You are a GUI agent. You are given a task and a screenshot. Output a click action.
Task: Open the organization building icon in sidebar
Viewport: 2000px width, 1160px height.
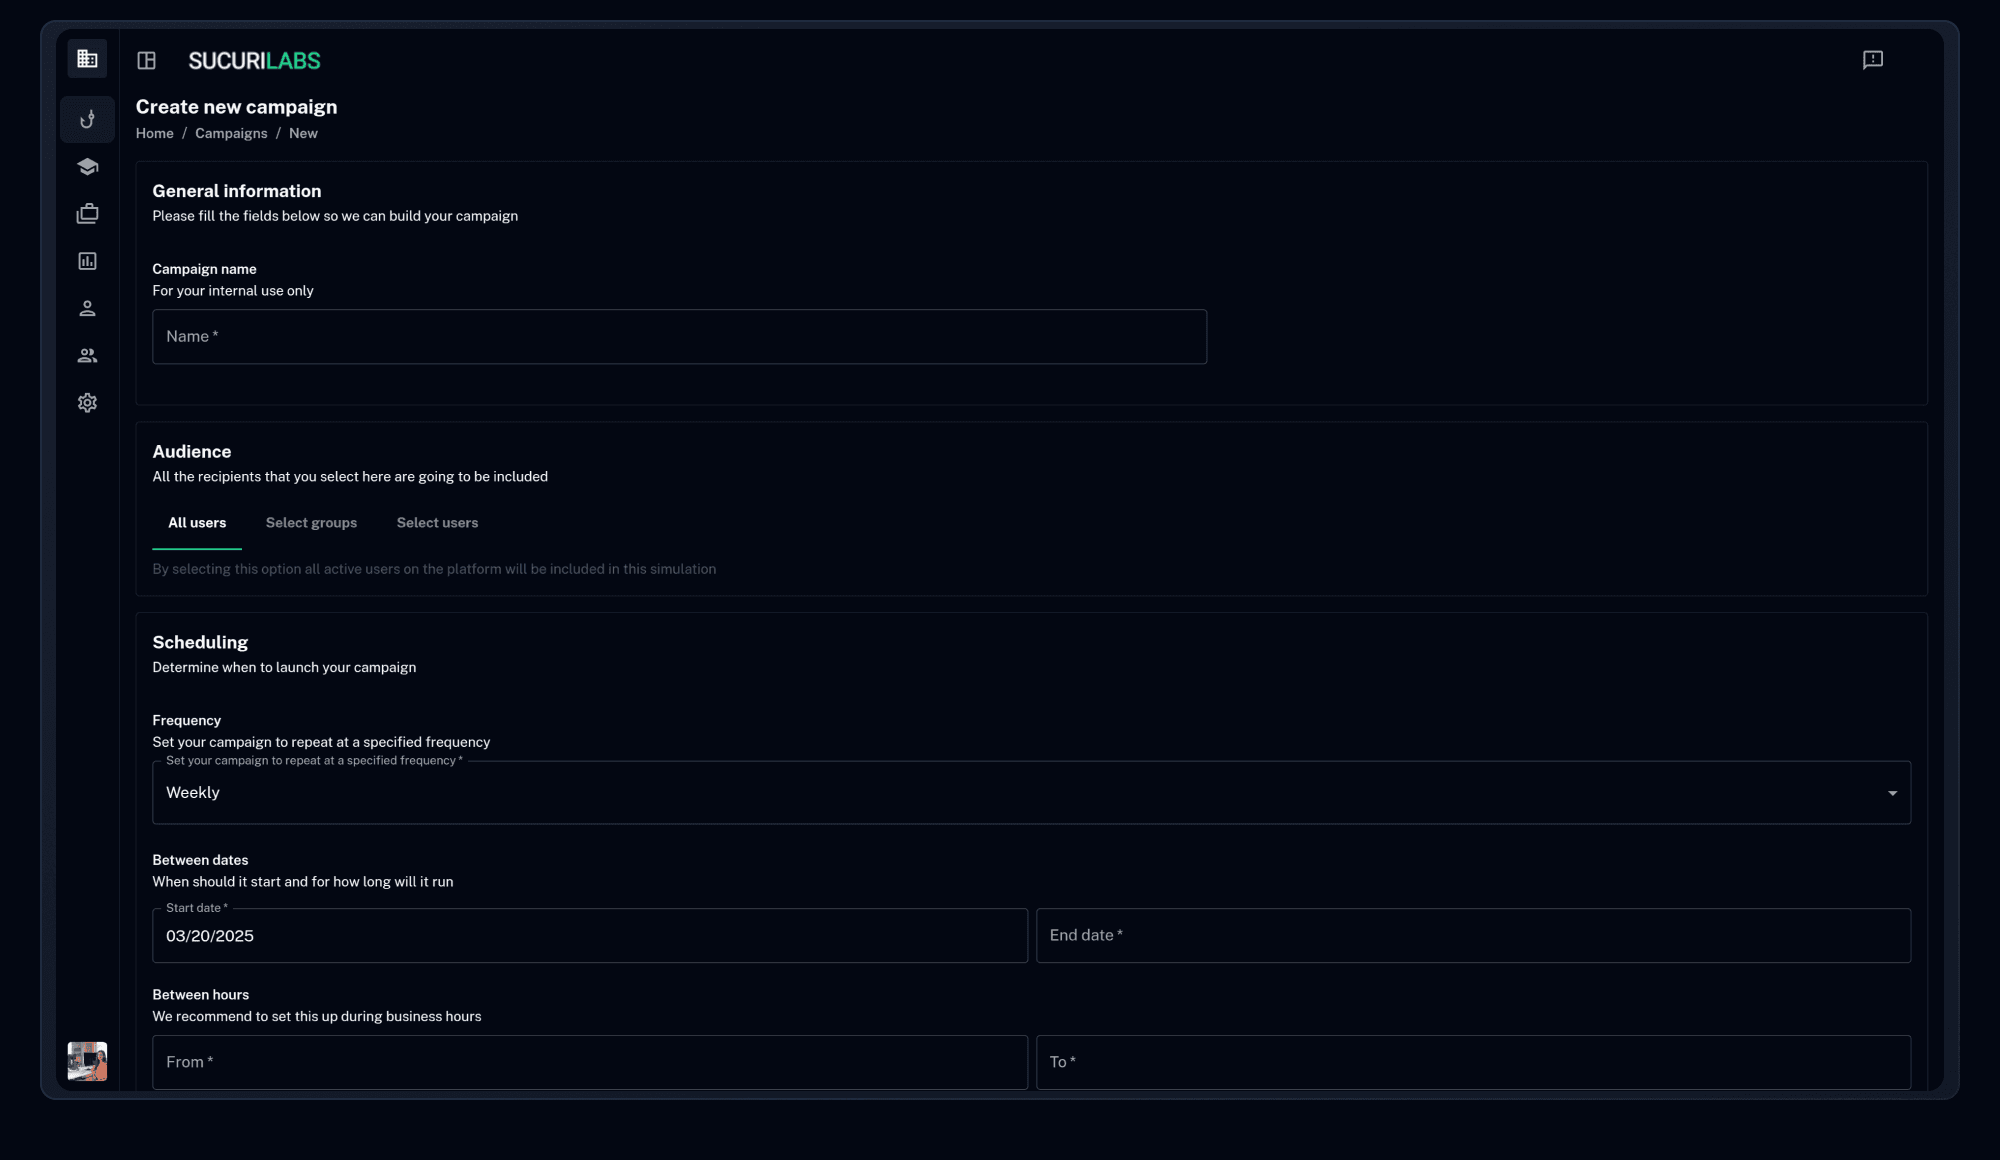click(87, 59)
